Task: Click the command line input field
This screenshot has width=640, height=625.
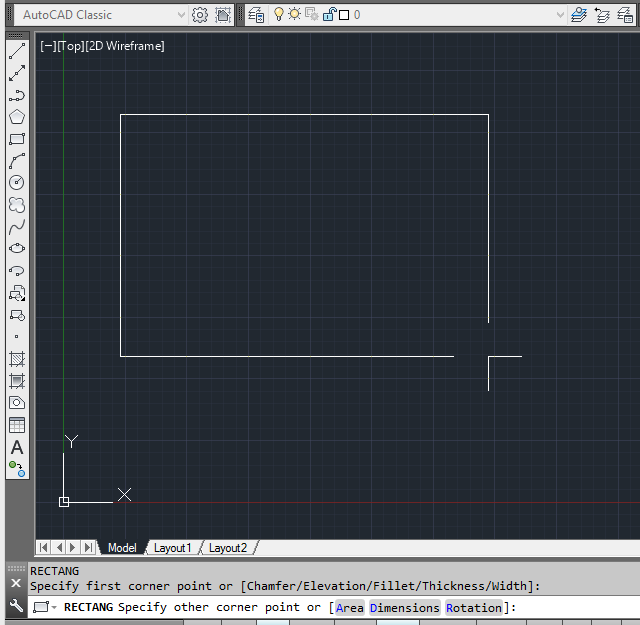Action: pyautogui.click(x=333, y=607)
